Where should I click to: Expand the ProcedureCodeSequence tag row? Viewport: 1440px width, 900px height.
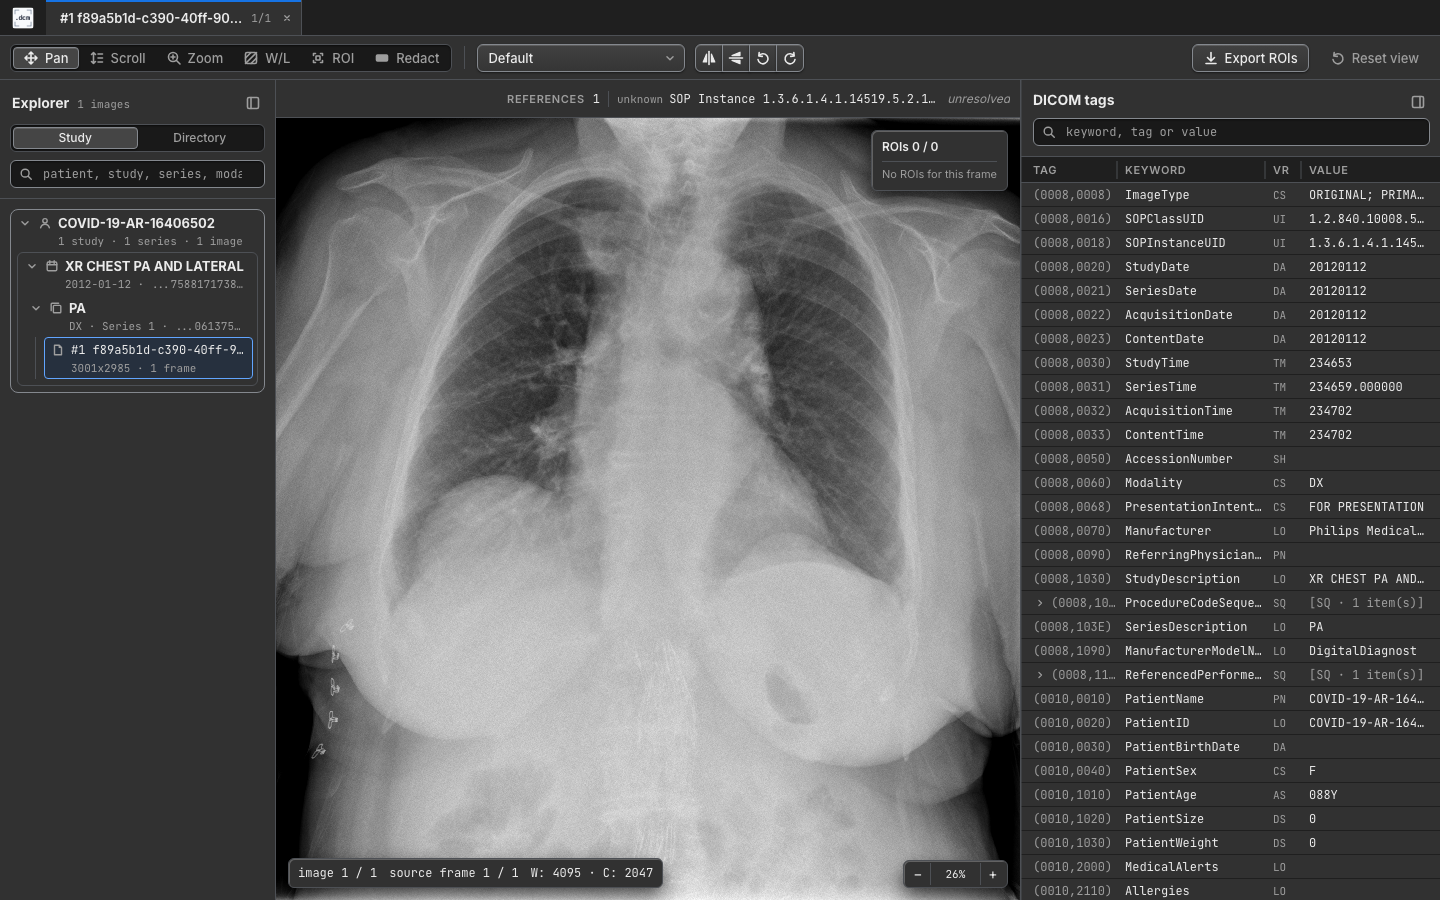click(x=1040, y=603)
